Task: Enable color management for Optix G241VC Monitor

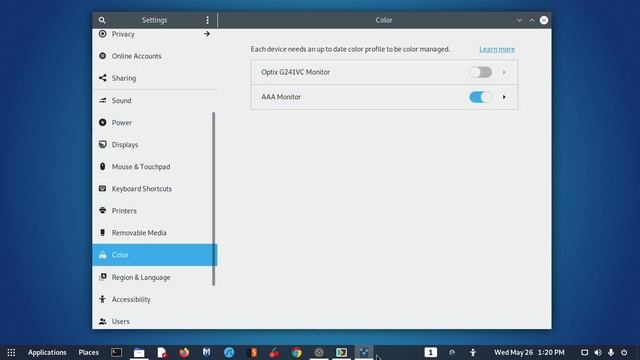Action: (x=480, y=72)
